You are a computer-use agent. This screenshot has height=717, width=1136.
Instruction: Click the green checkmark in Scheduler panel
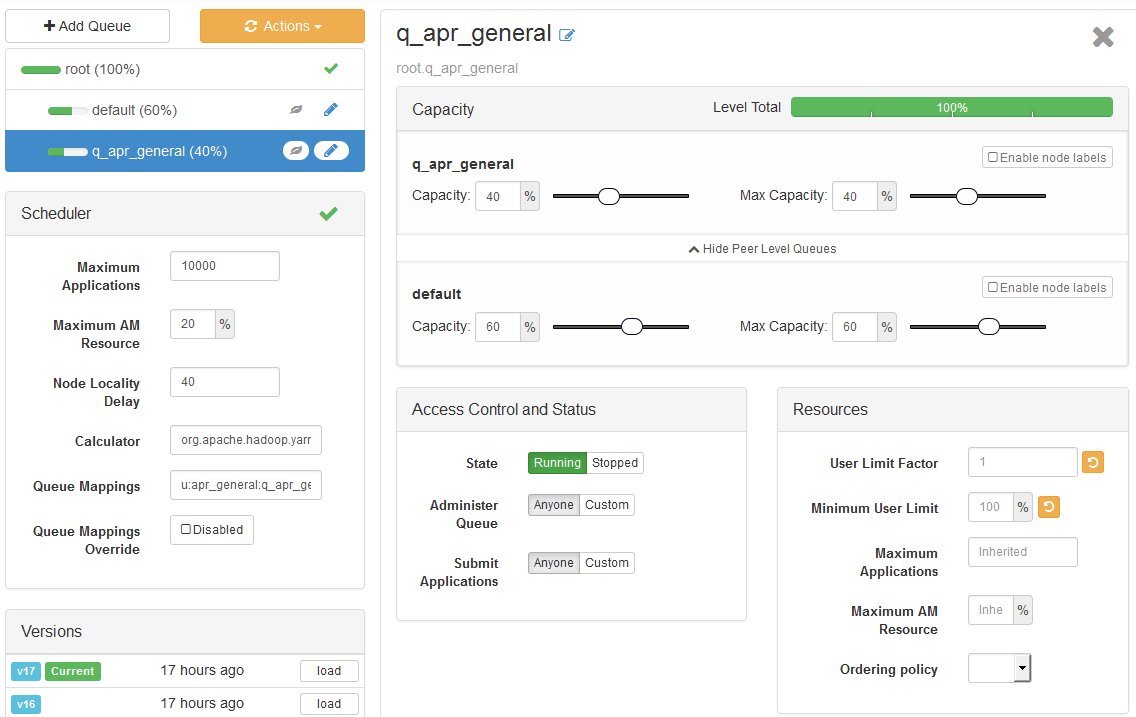(328, 213)
